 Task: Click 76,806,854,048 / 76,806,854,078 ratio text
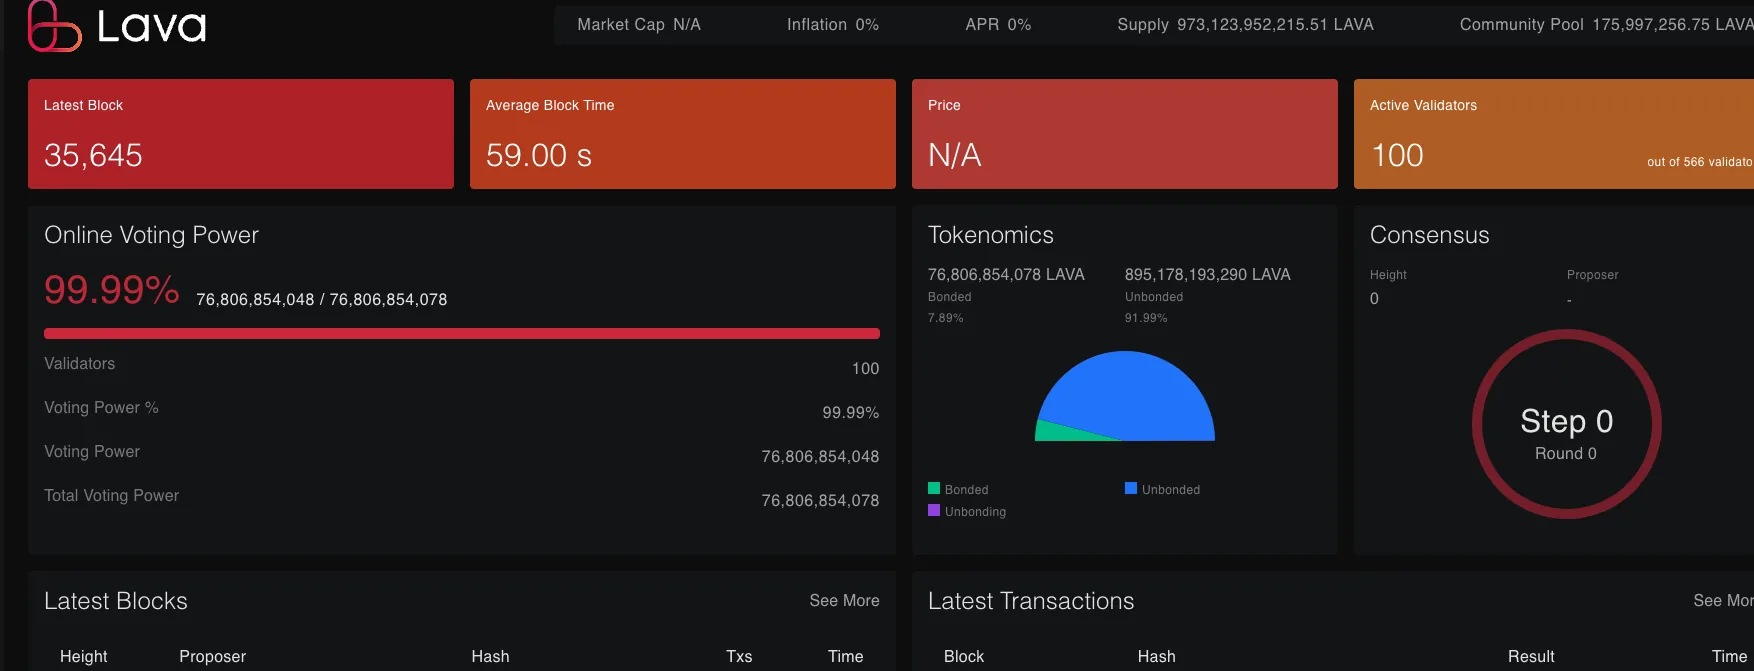322,299
